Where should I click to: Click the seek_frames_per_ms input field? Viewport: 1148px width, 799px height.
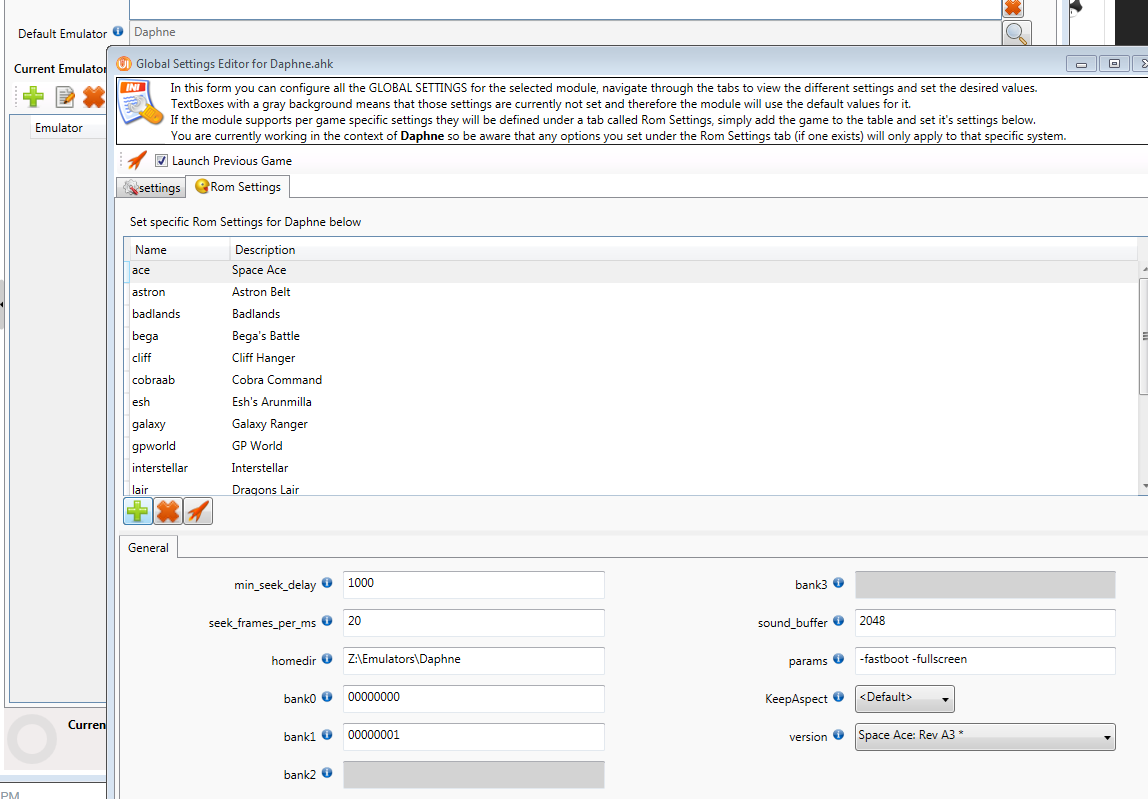pos(474,623)
